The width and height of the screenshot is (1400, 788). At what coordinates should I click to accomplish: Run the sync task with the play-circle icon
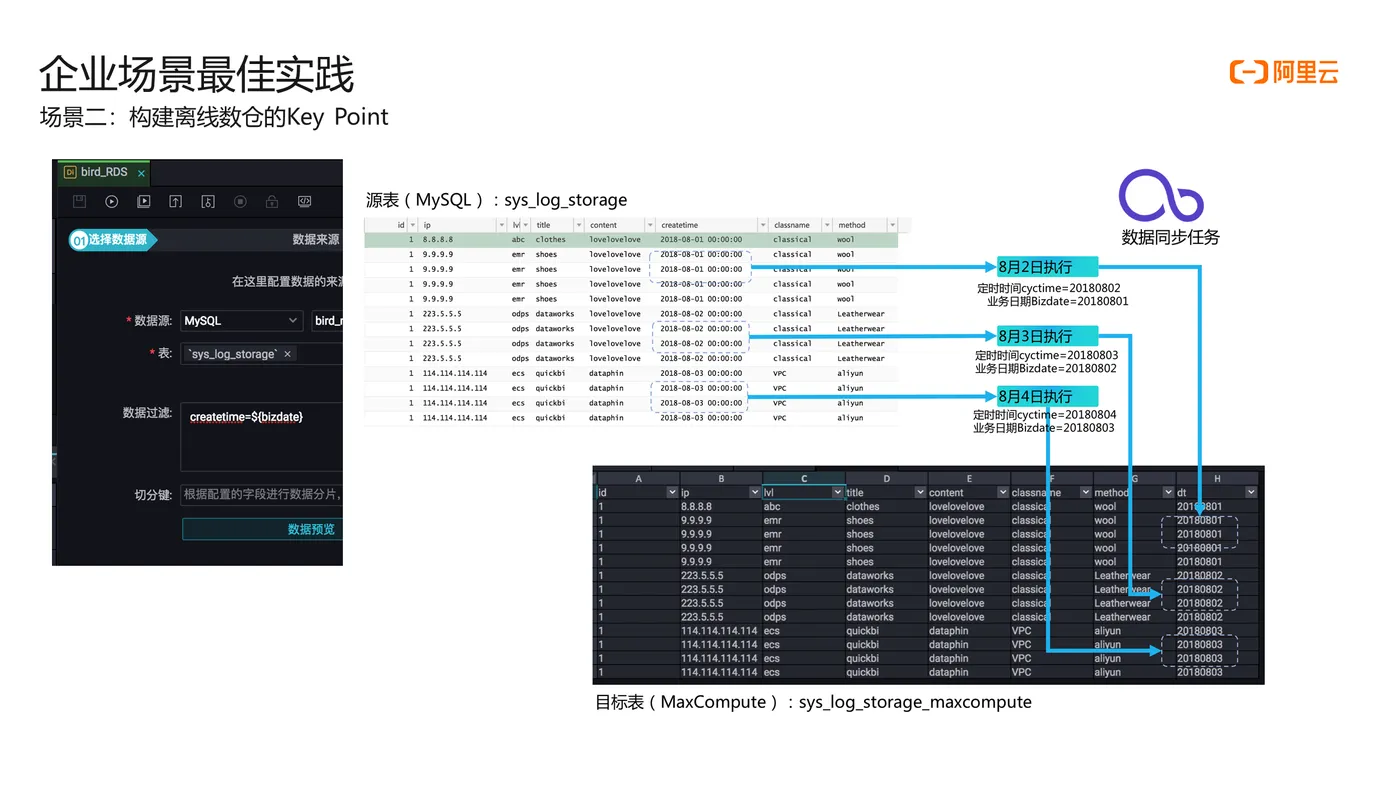(112, 202)
